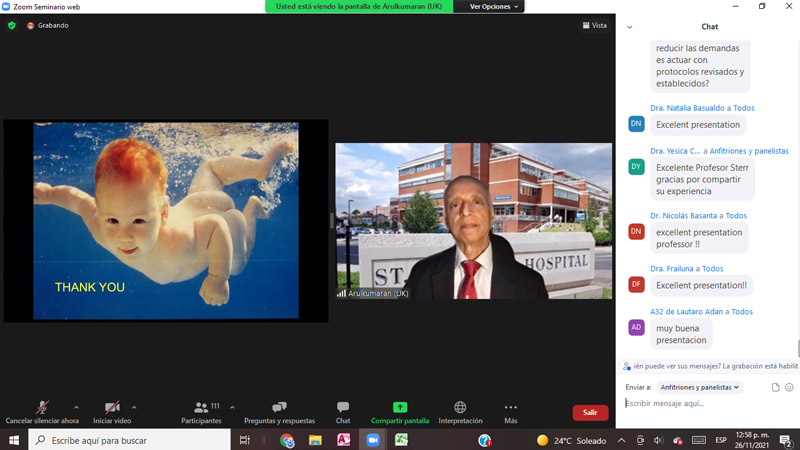Screen dimensions: 800x450
Task: Open Windows Start menu
Action: pos(14,440)
